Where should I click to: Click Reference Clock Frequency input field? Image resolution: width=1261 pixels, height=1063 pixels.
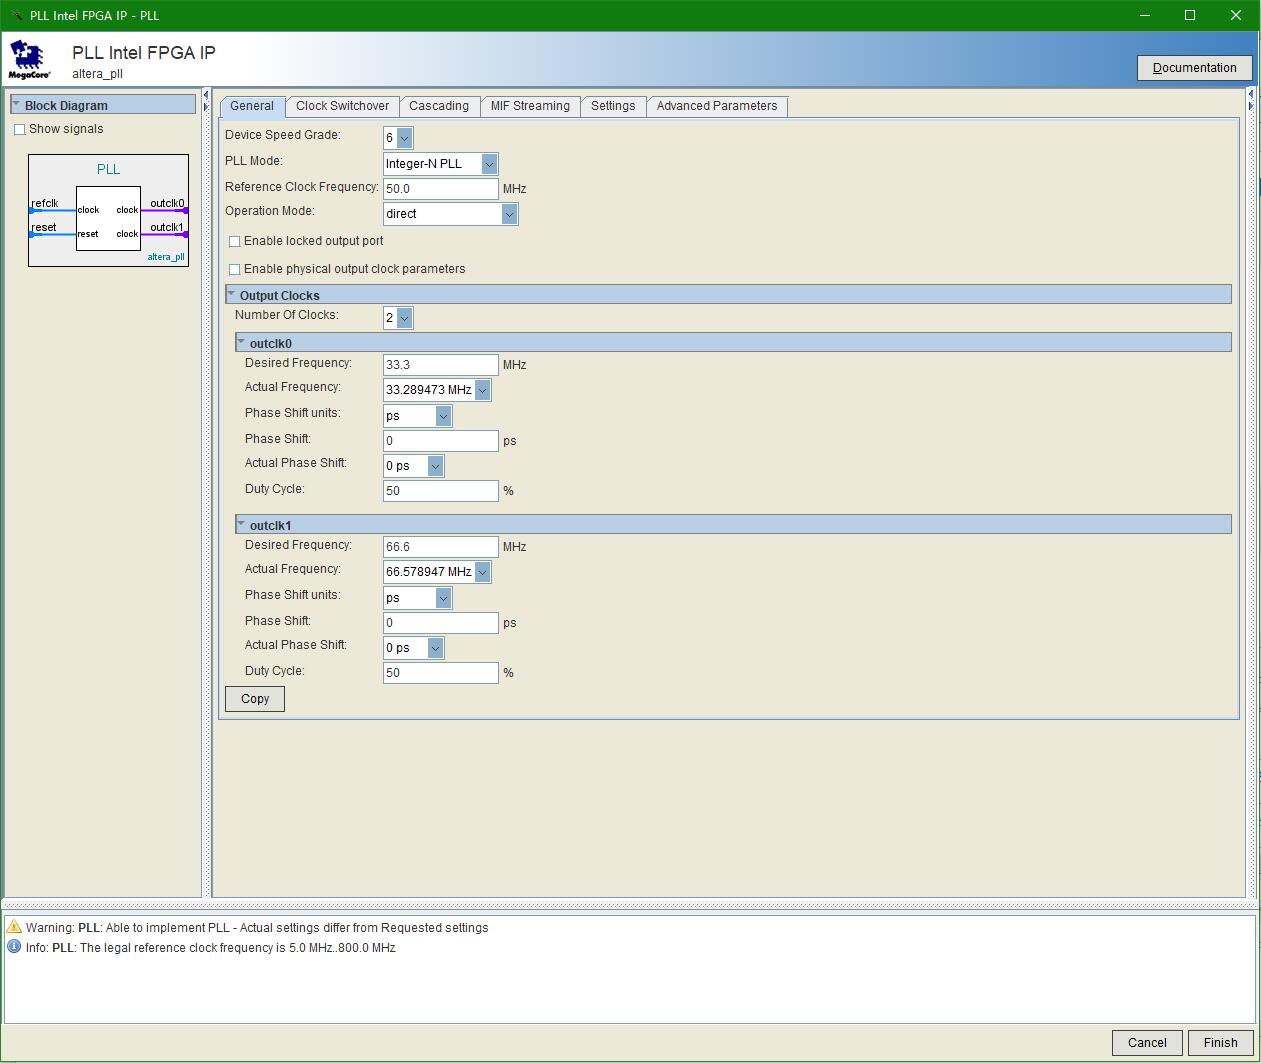440,188
